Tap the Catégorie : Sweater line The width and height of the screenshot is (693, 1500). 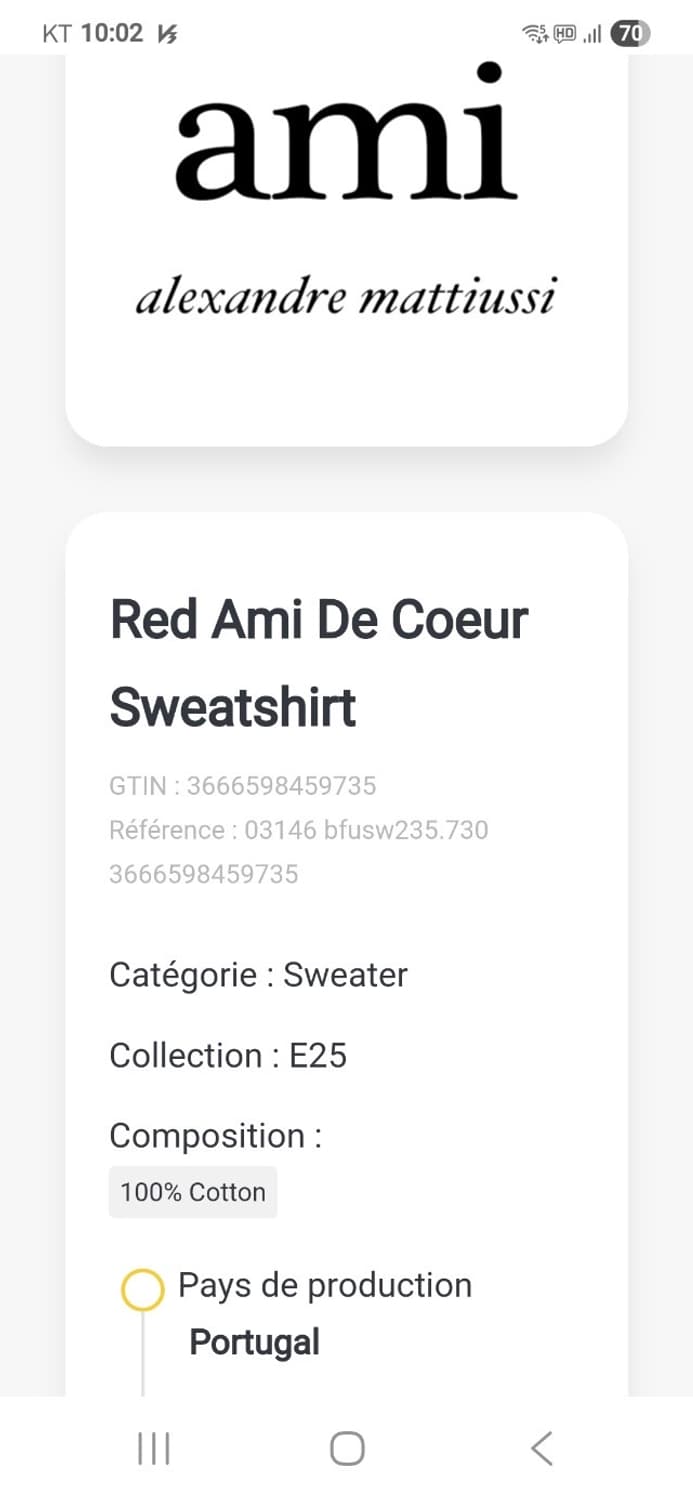[x=258, y=975]
